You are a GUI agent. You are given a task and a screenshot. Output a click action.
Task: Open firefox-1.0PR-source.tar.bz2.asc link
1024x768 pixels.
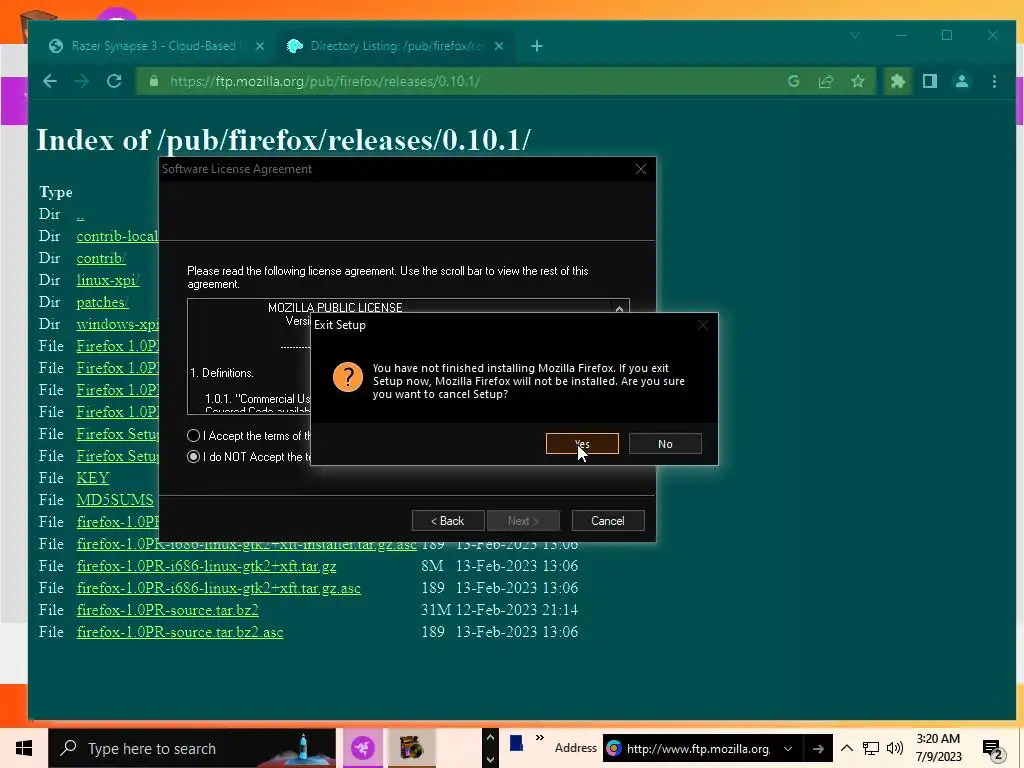click(180, 632)
